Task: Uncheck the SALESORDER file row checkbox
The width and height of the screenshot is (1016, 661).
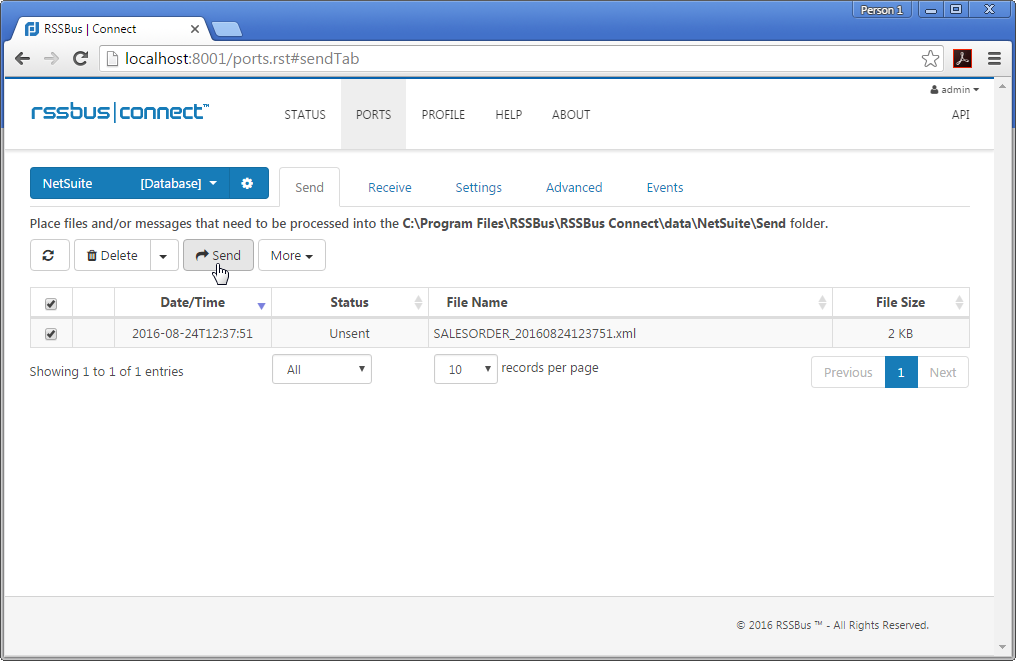Action: tap(51, 334)
